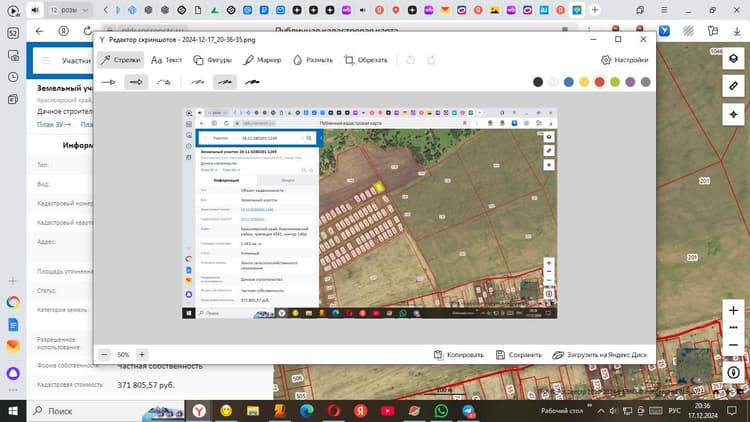750x422 pixels.
Task: Mute the tab with speaker icon
Action: tap(35, 10)
